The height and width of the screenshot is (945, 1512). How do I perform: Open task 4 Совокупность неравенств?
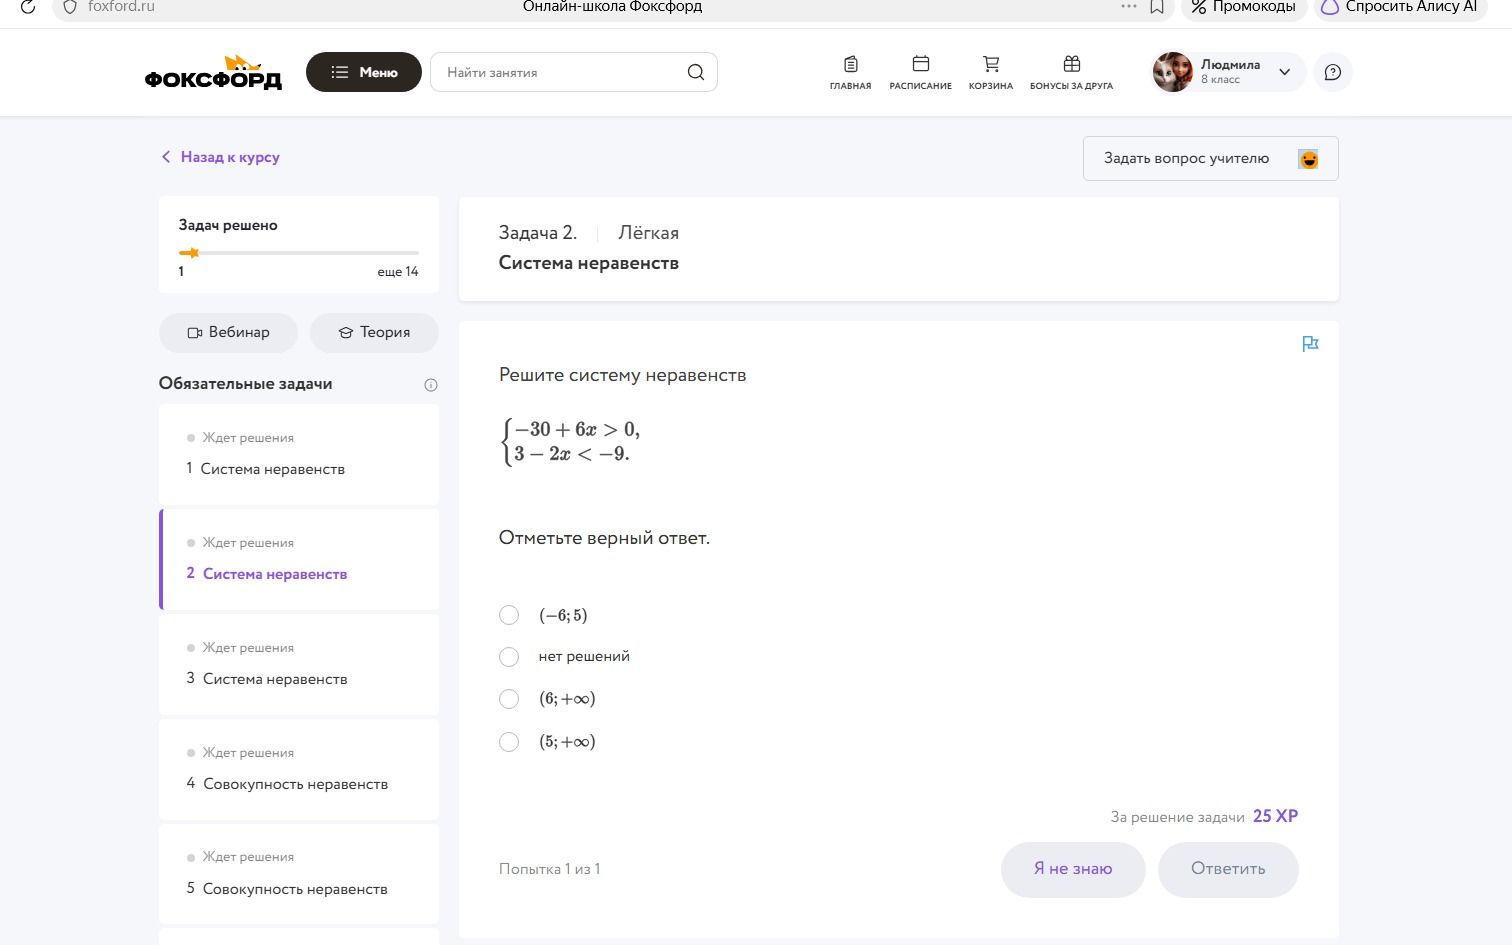(299, 769)
